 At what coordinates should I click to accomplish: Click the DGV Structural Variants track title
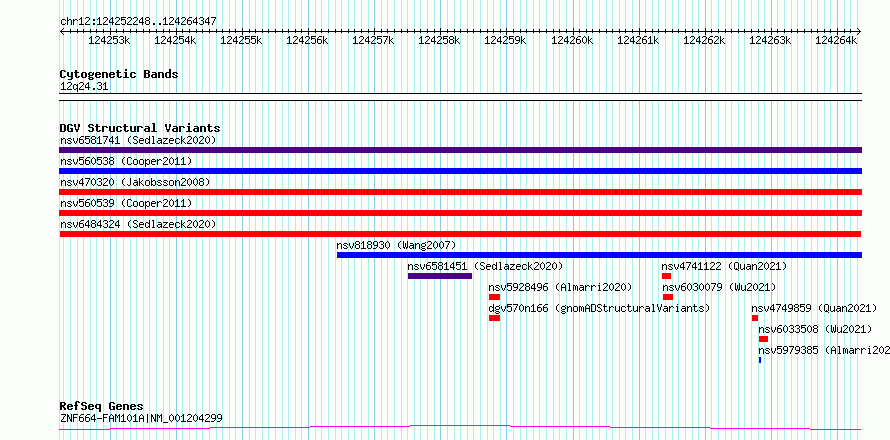pyautogui.click(x=140, y=128)
